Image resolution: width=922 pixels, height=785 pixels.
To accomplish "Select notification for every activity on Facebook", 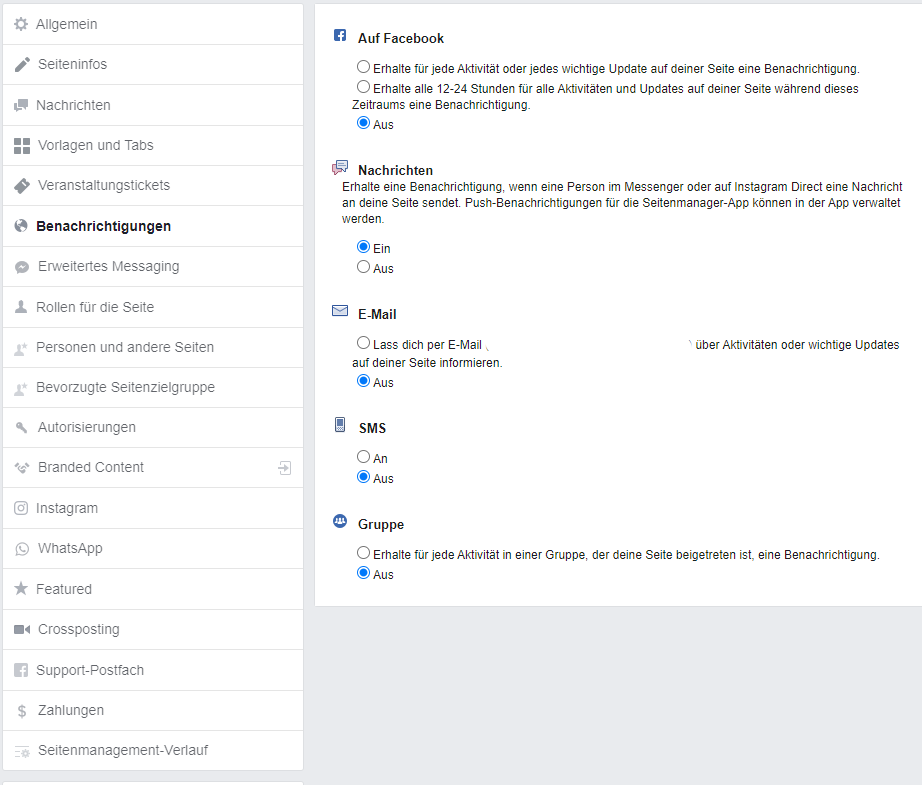I will (x=363, y=66).
